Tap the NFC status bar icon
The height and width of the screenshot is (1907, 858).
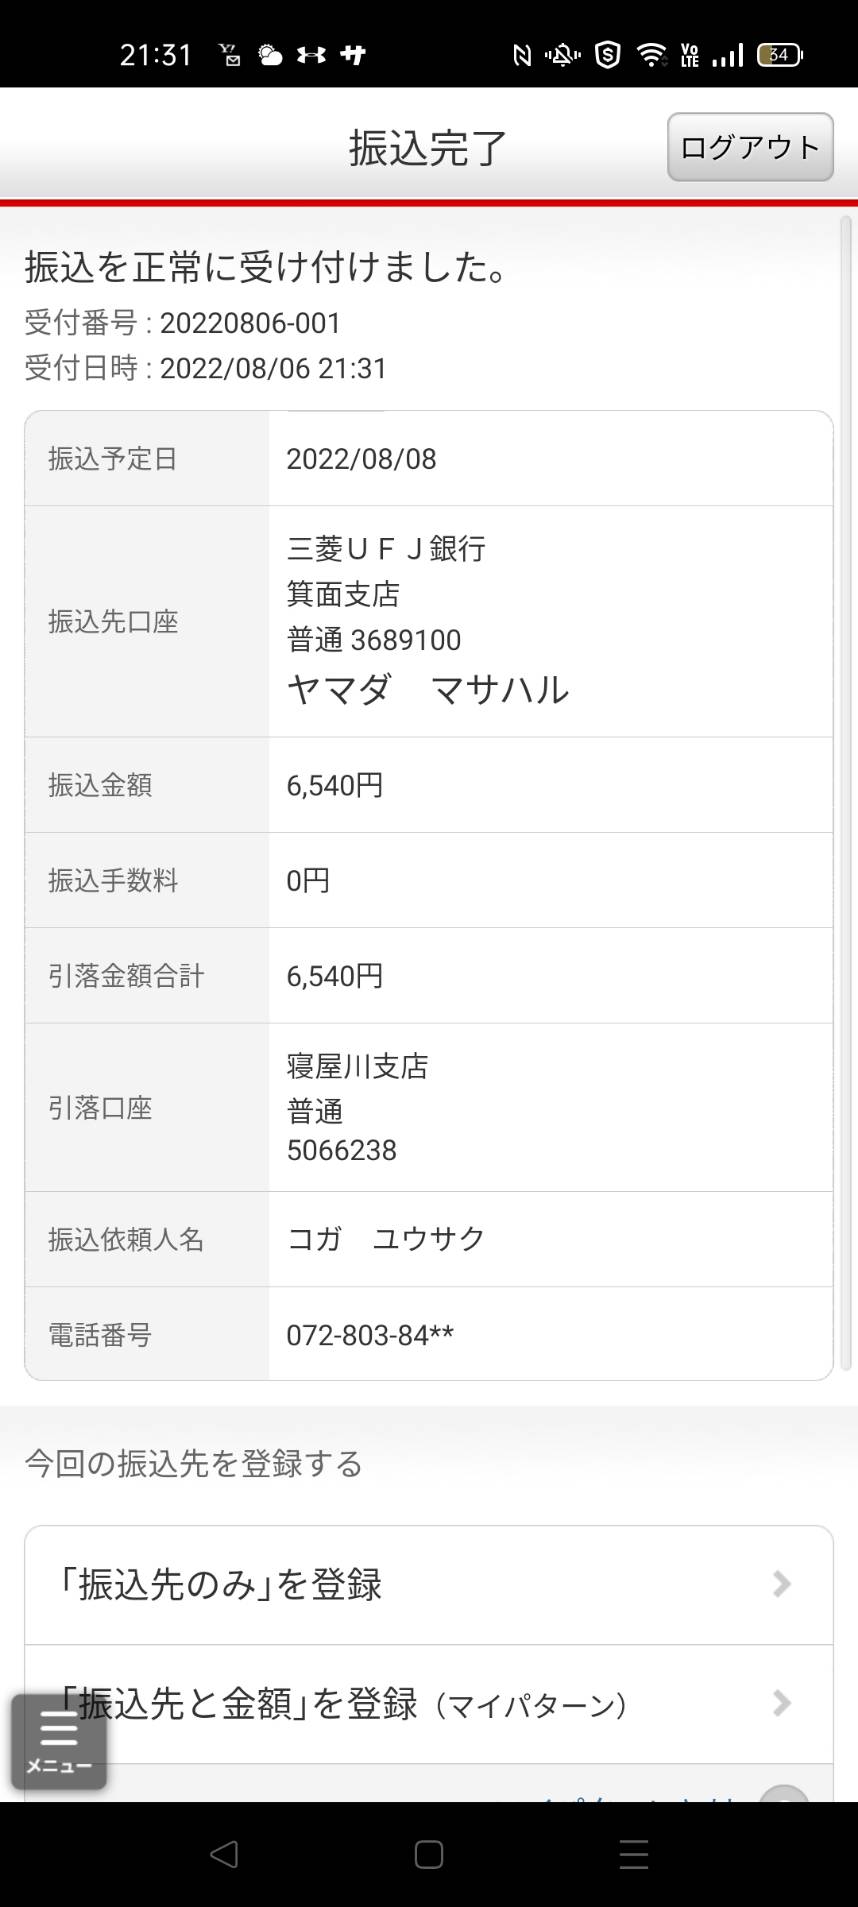pos(522,55)
